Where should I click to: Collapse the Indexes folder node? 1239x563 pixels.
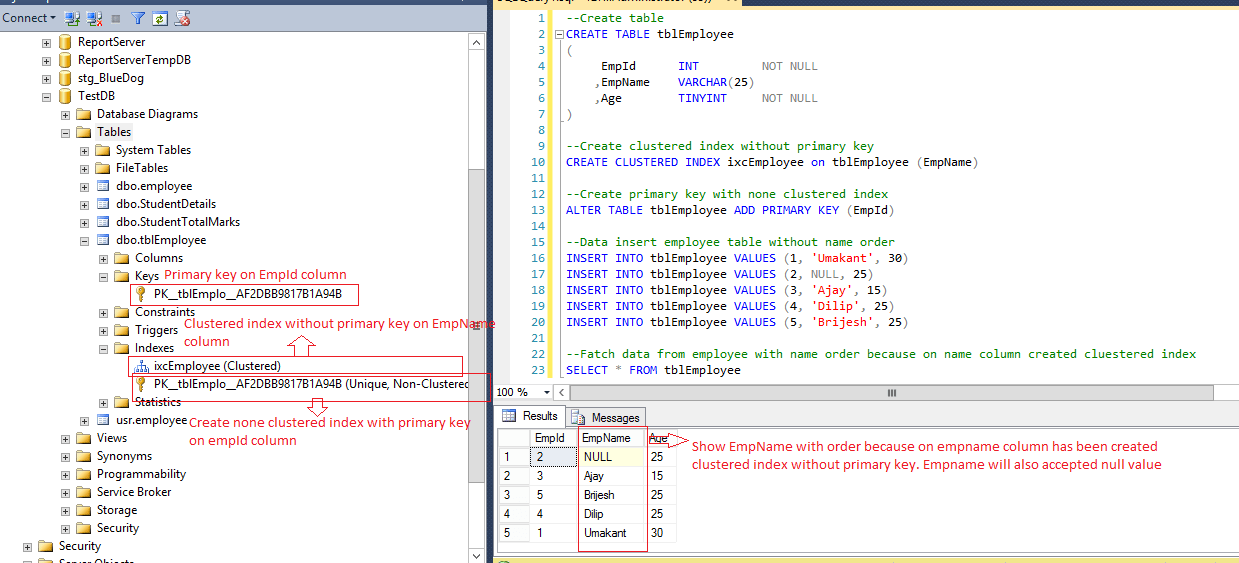tap(104, 348)
